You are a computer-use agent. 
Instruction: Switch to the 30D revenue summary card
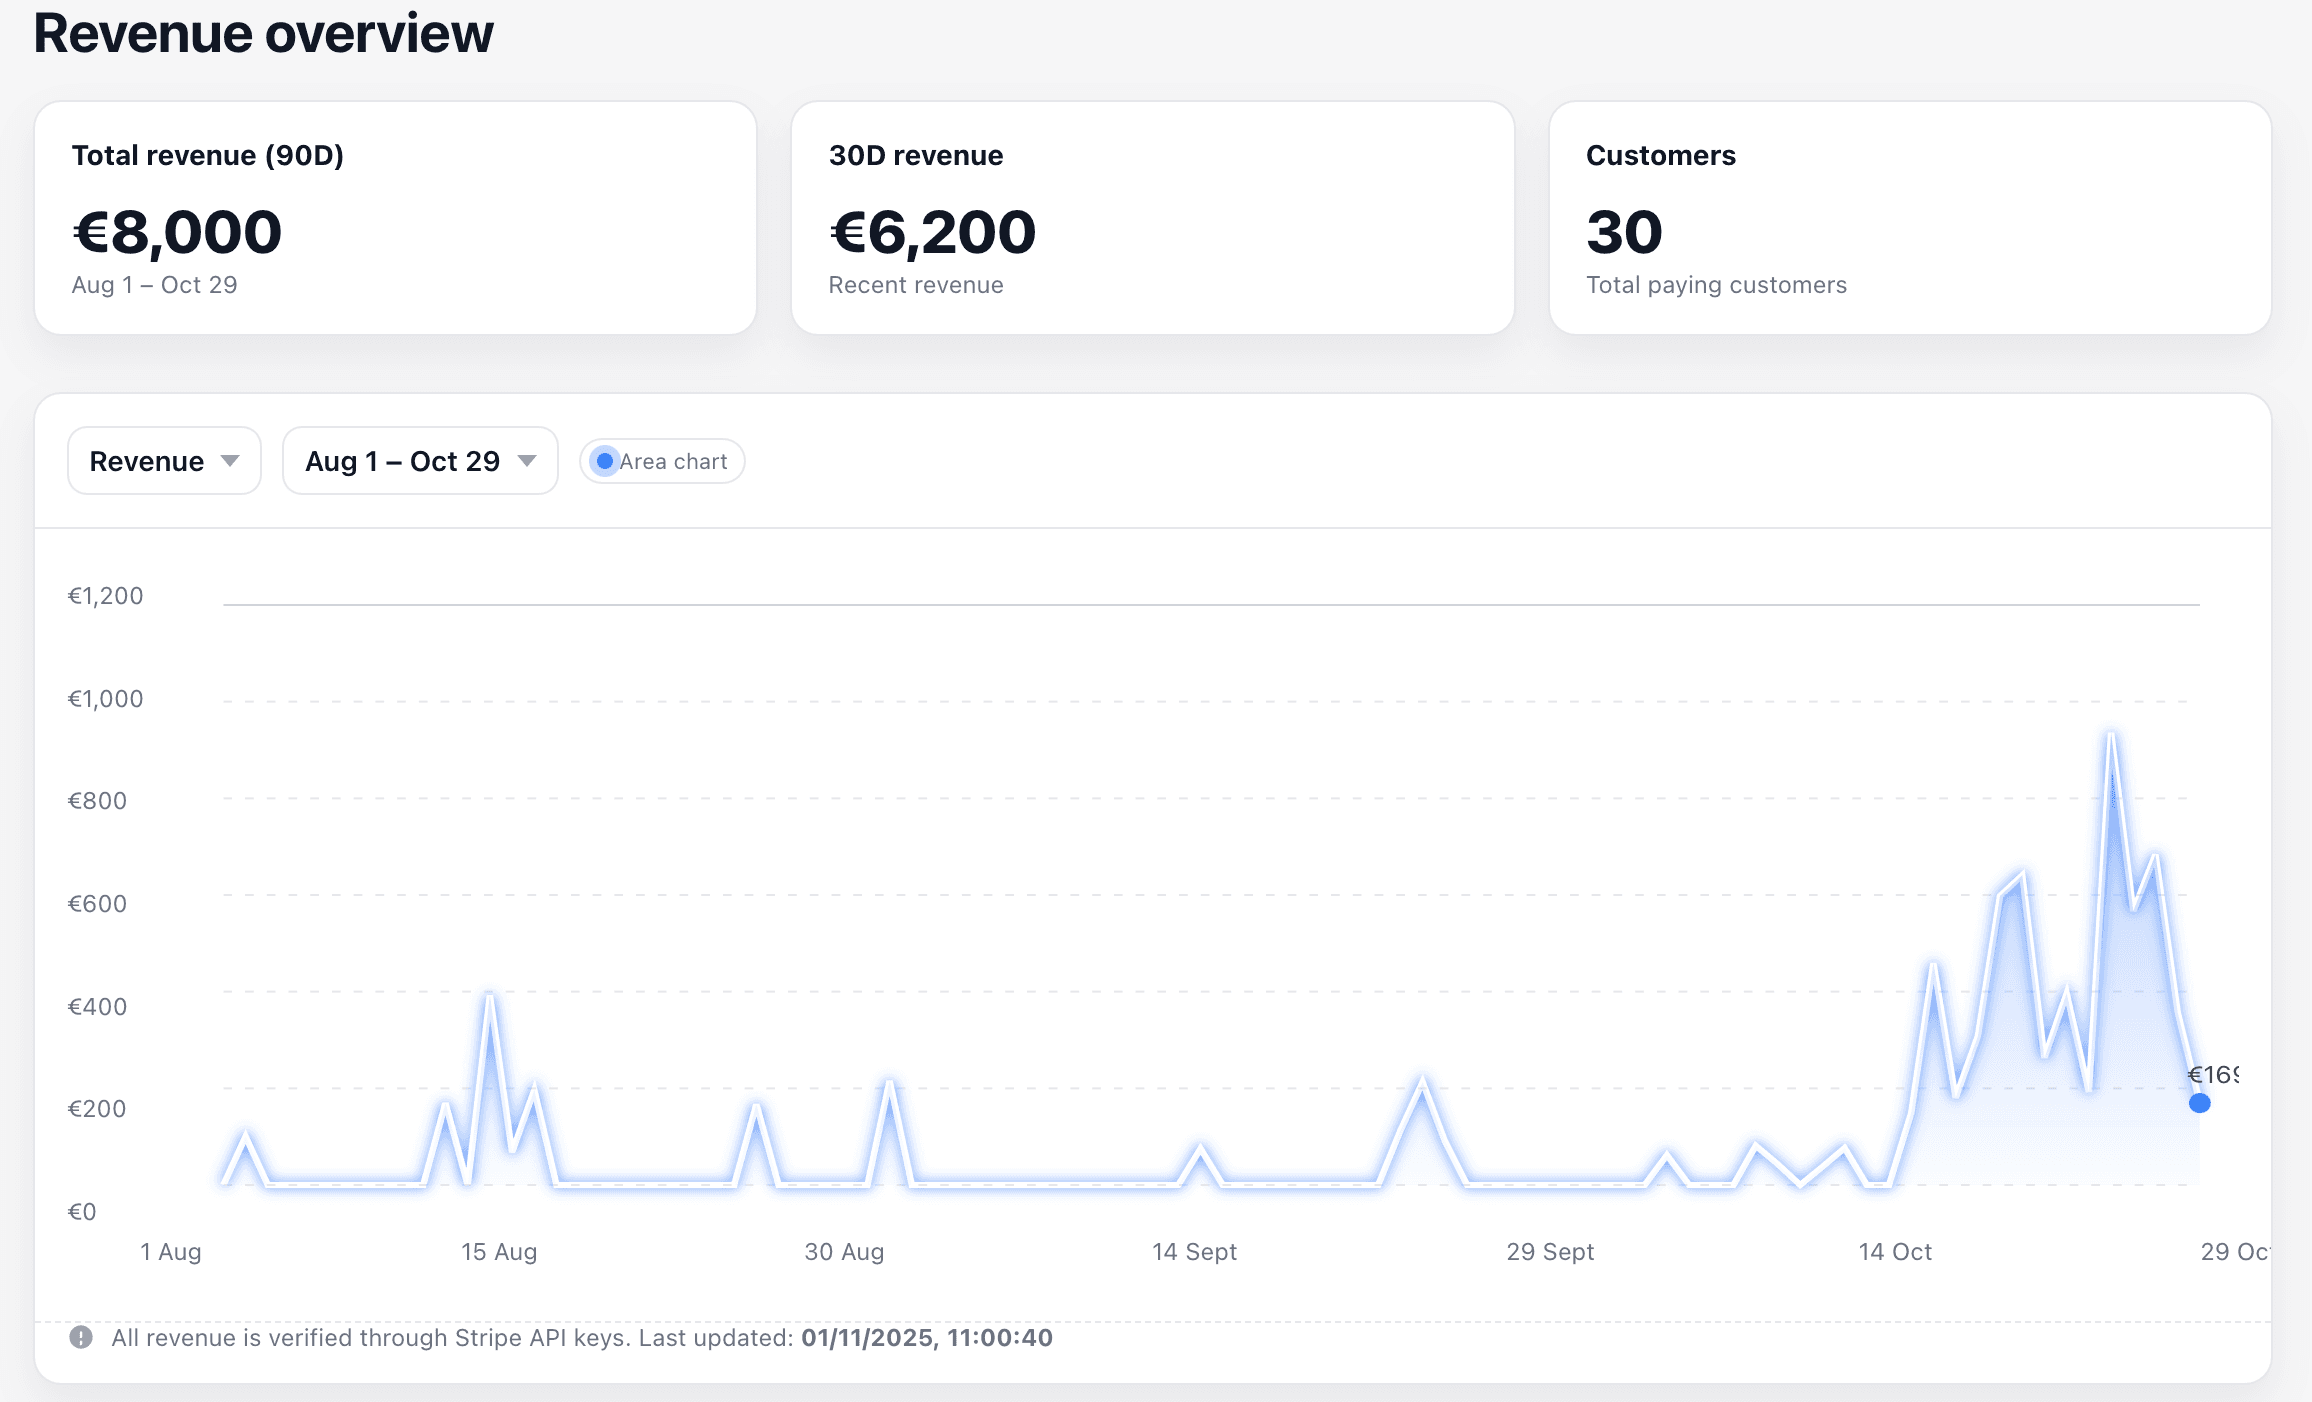tap(1152, 219)
